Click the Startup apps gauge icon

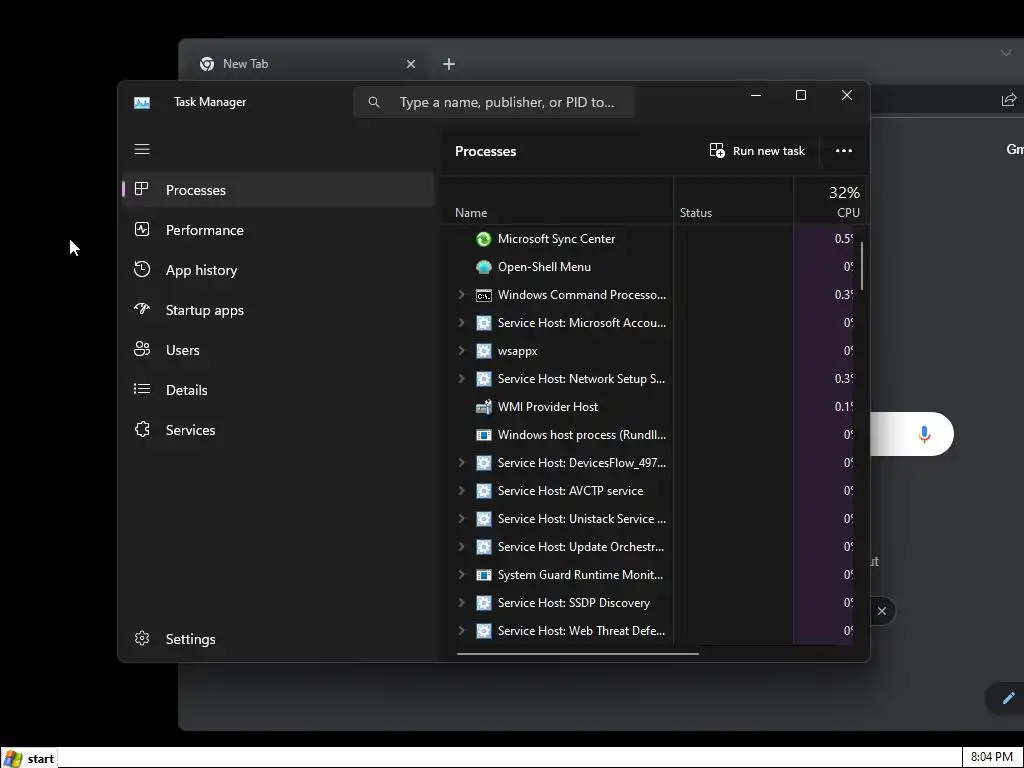(x=142, y=308)
